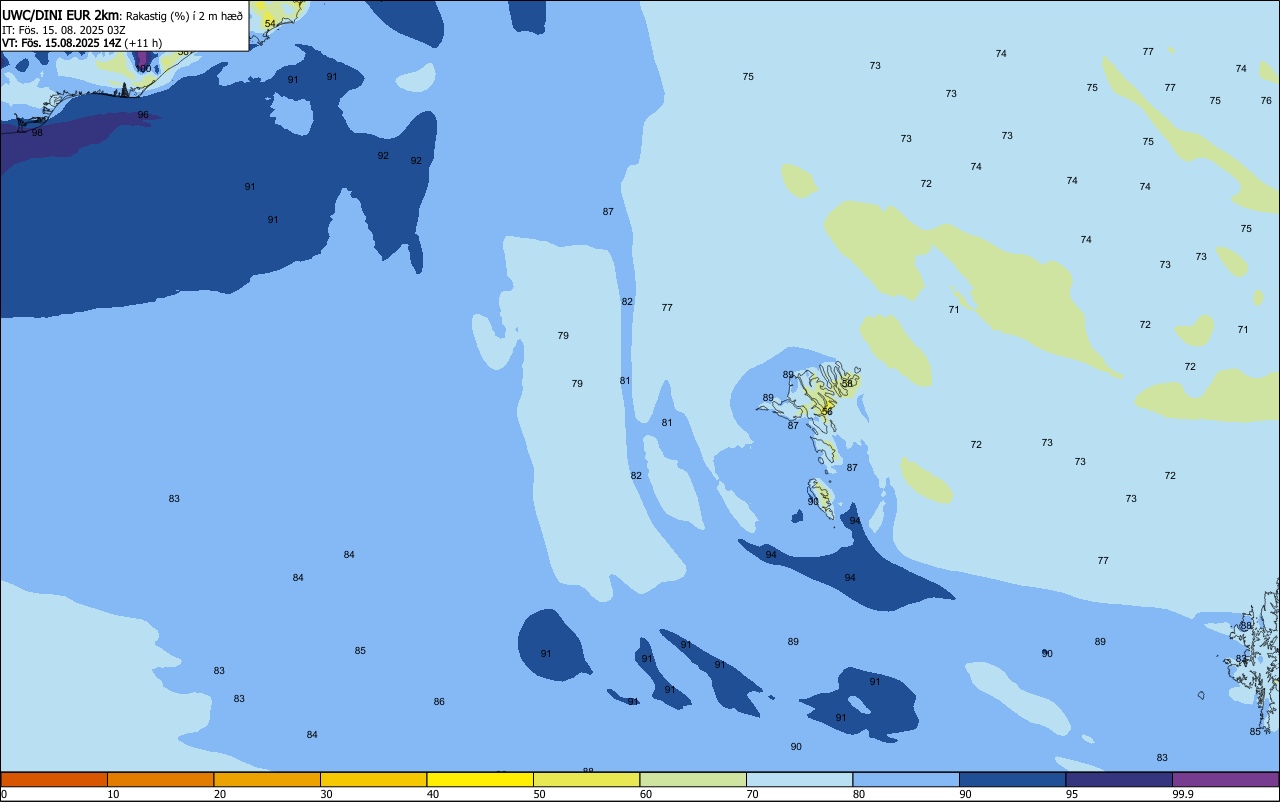
Task: Click the '76' humidity value on the map
Action: (x=1266, y=100)
